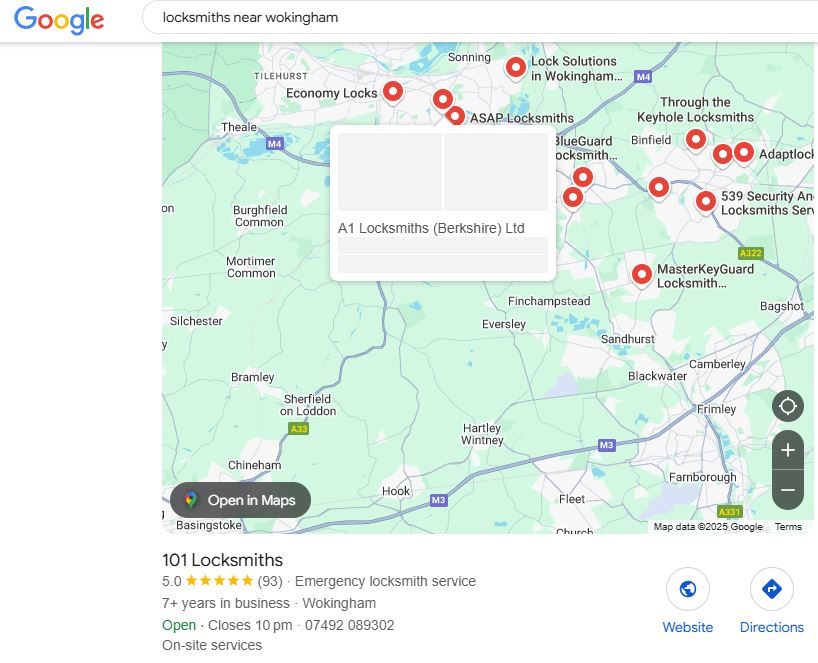Click the search box with locksmiths query
The image size is (818, 663).
click(480, 17)
